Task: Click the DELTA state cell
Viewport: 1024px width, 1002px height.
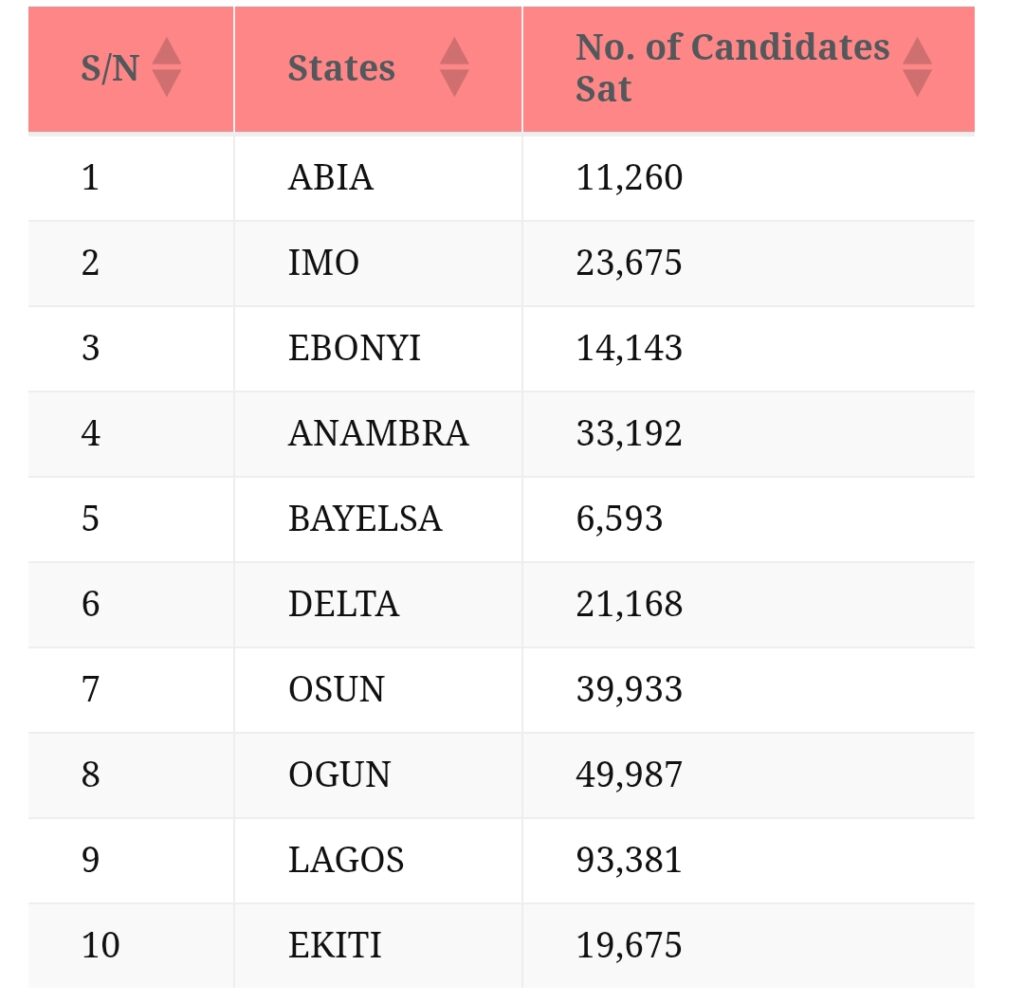Action: point(343,604)
